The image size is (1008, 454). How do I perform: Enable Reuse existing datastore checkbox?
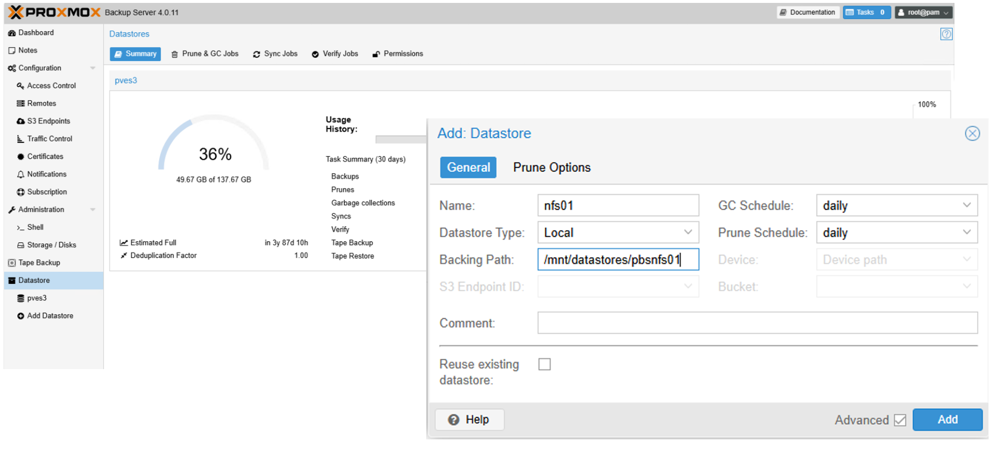[x=544, y=364]
